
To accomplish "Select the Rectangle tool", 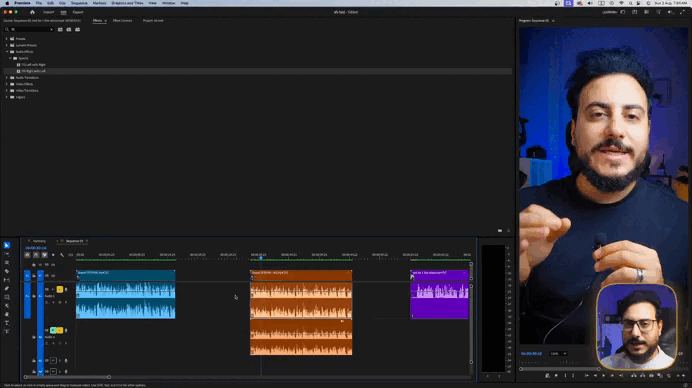I will tap(7, 297).
